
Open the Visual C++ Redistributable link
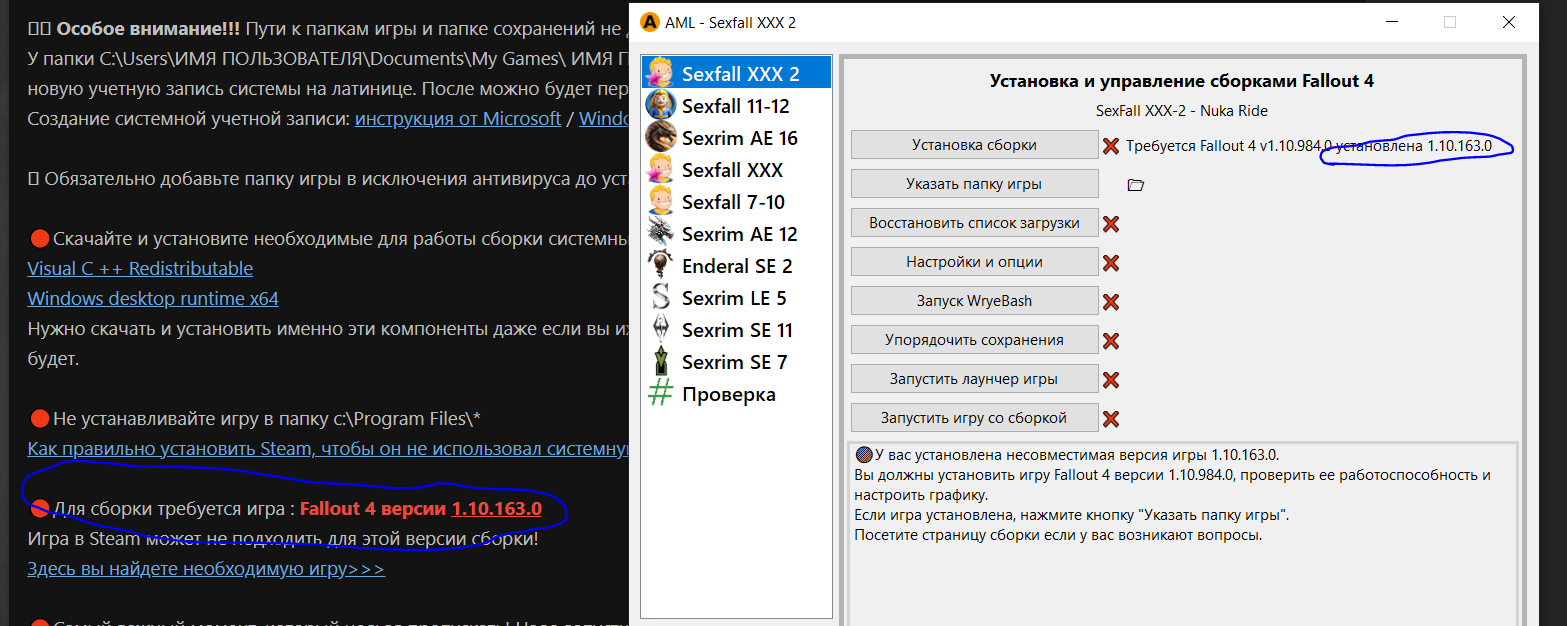(140, 269)
